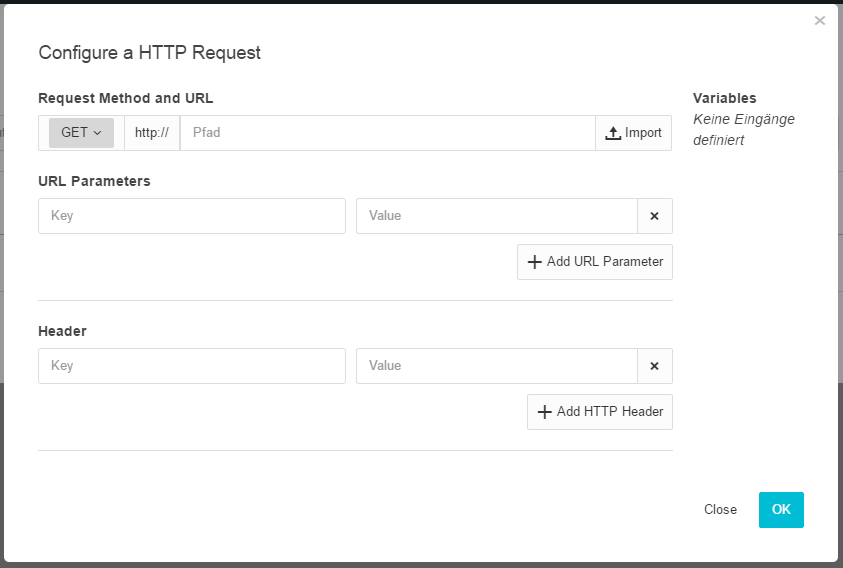Focus the URL Parameters Value field
Viewport: 843px width, 568px height.
[x=496, y=216]
